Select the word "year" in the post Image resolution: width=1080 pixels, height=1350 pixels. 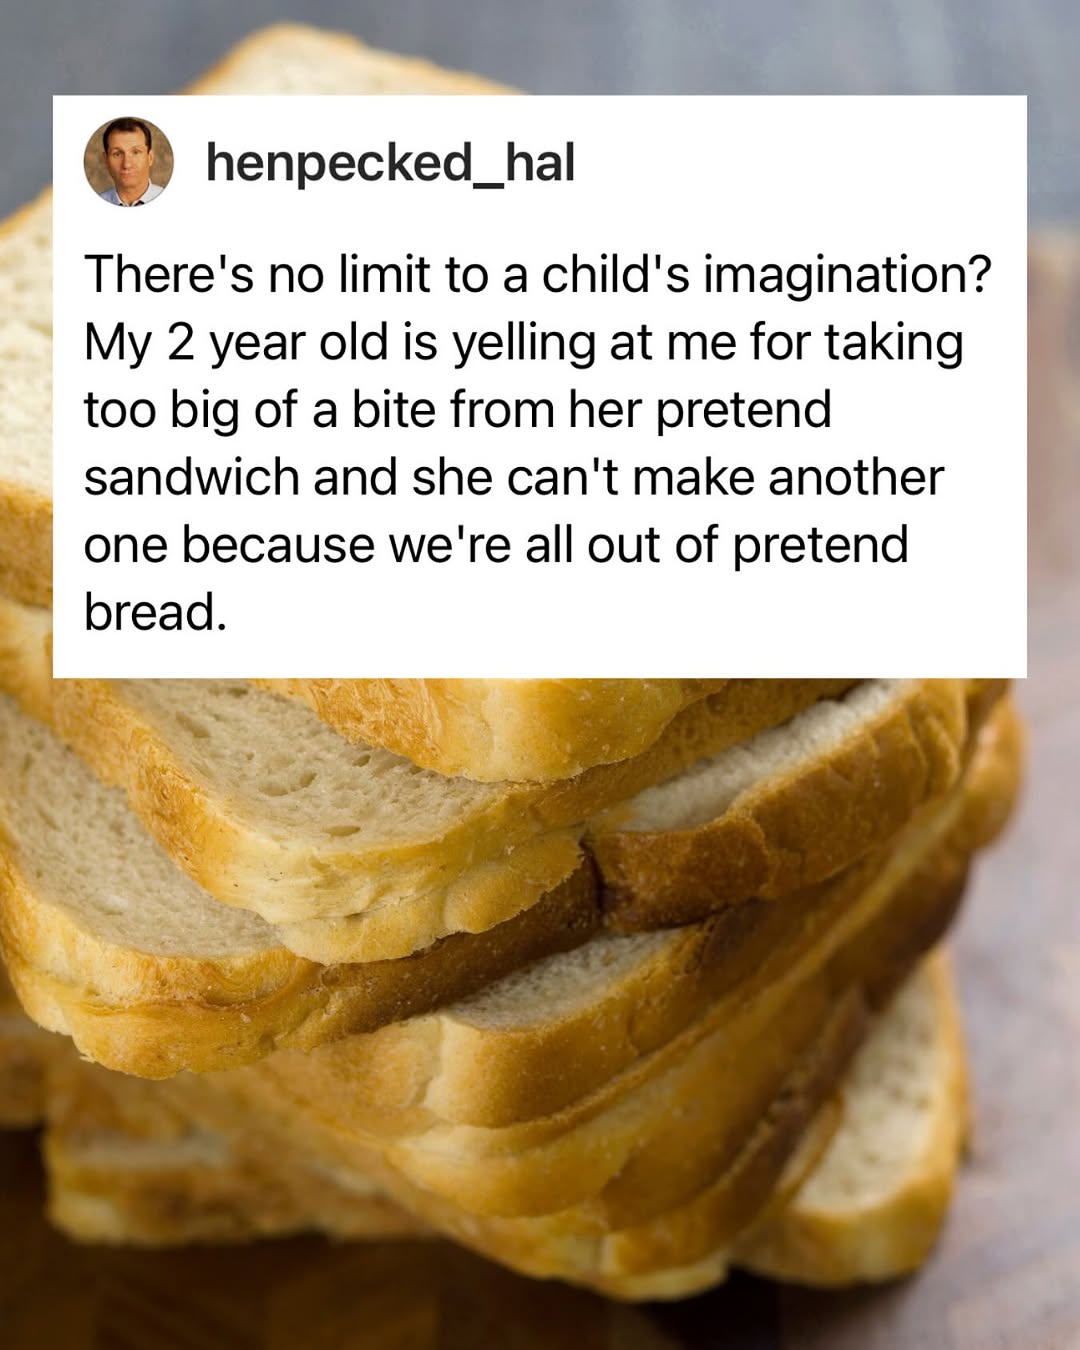pos(256,344)
